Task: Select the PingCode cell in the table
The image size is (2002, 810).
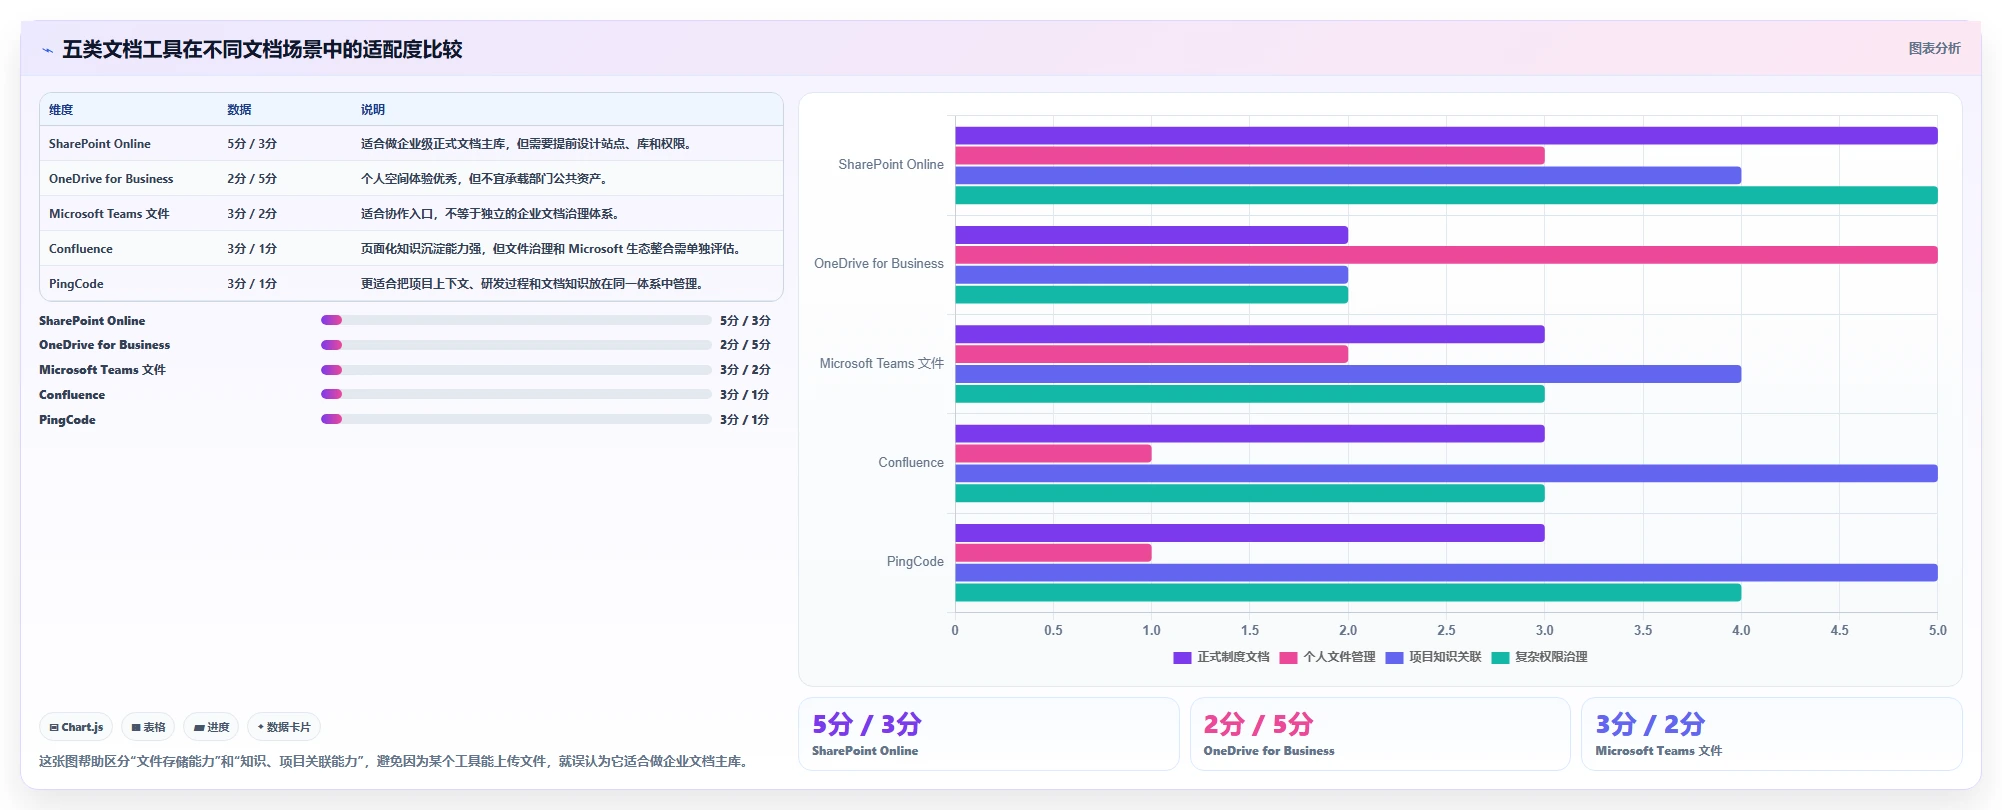Action: [x=76, y=284]
